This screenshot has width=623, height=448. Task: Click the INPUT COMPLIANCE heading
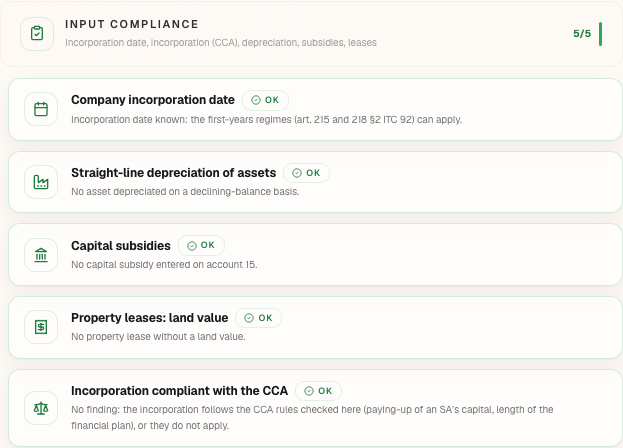[132, 24]
